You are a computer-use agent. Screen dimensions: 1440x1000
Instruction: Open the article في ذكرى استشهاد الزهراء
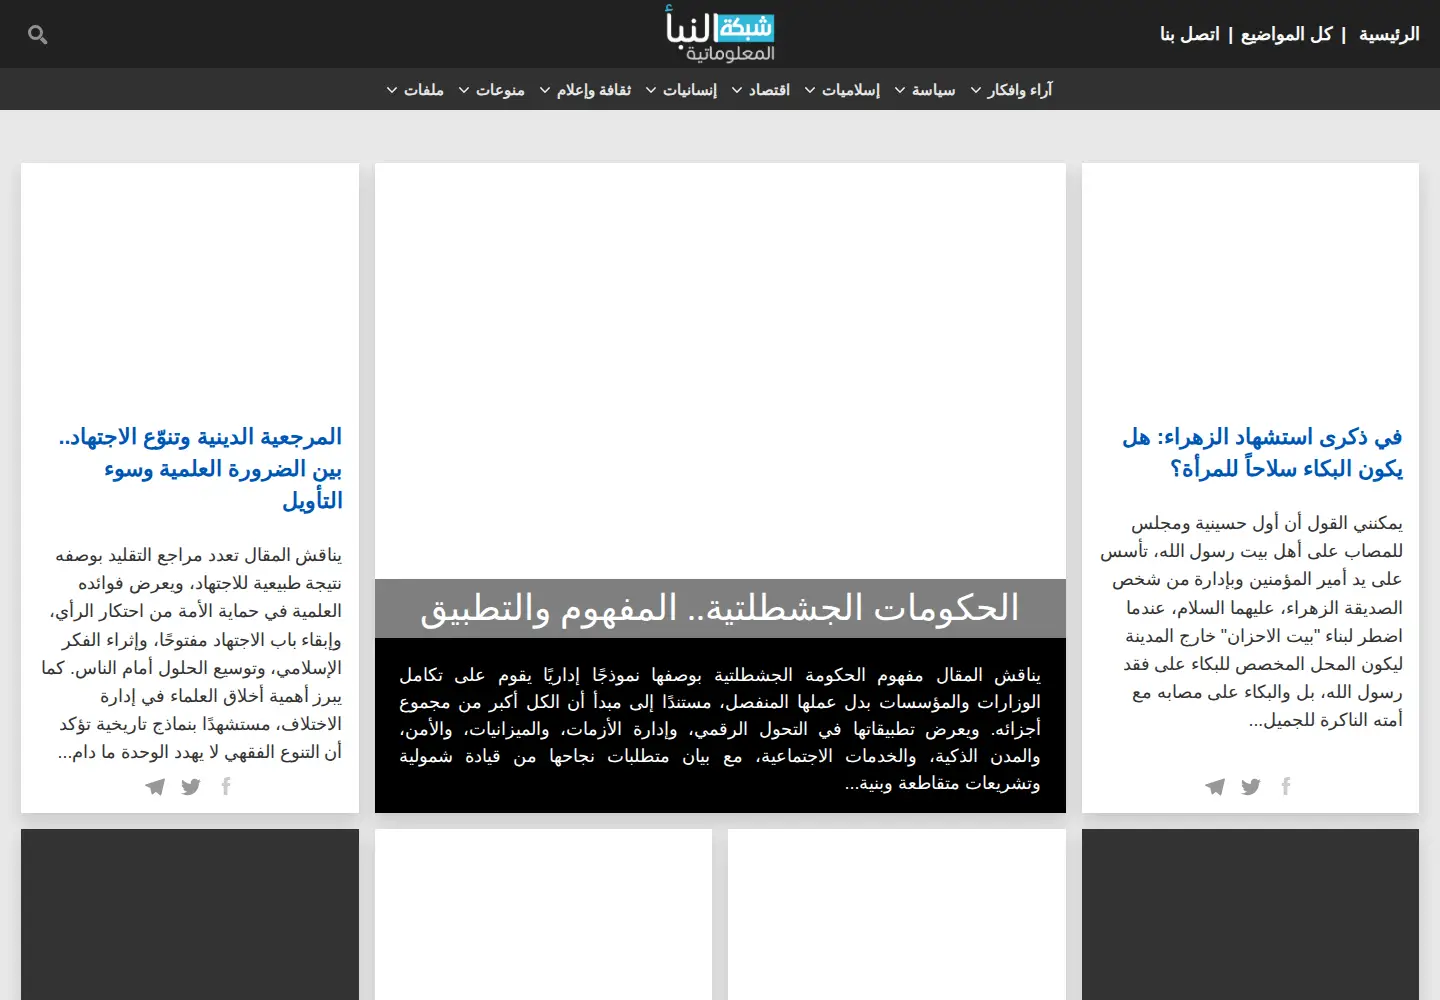point(1262,453)
